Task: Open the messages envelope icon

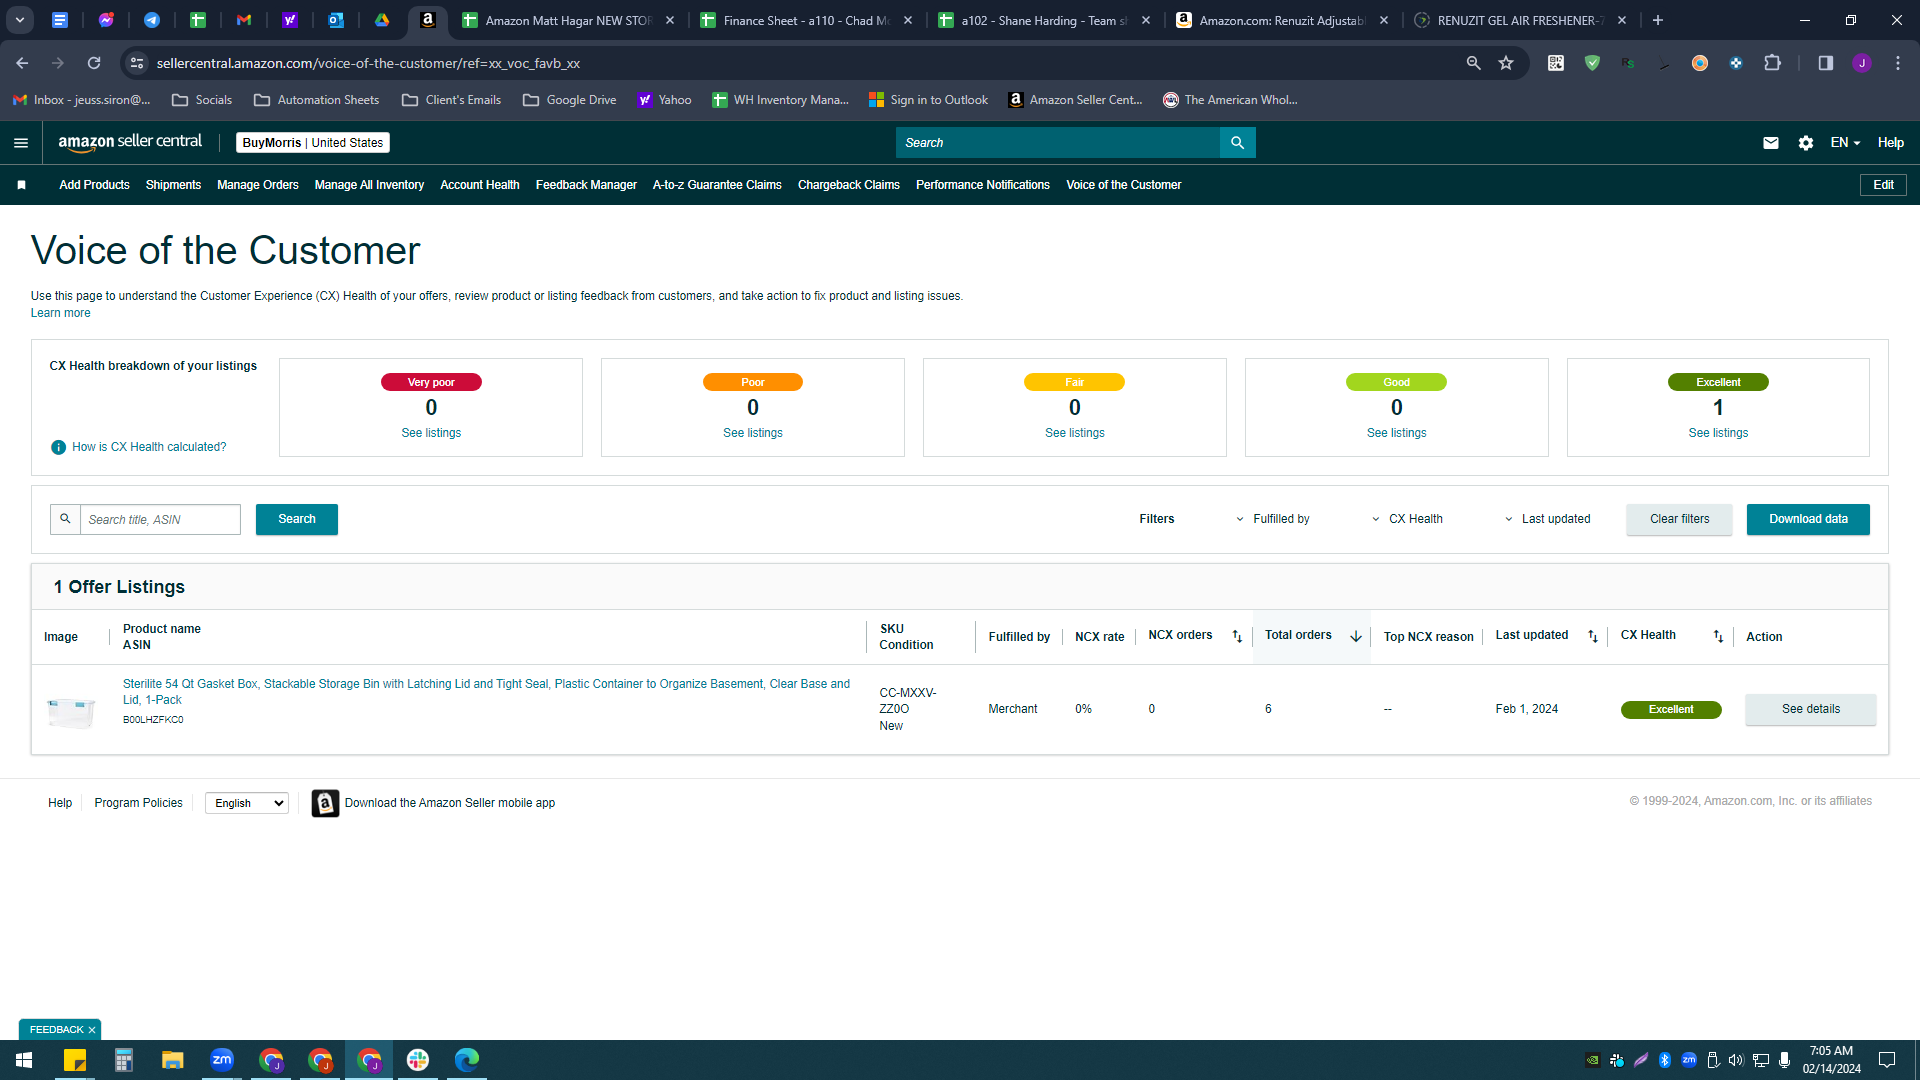Action: pos(1771,143)
